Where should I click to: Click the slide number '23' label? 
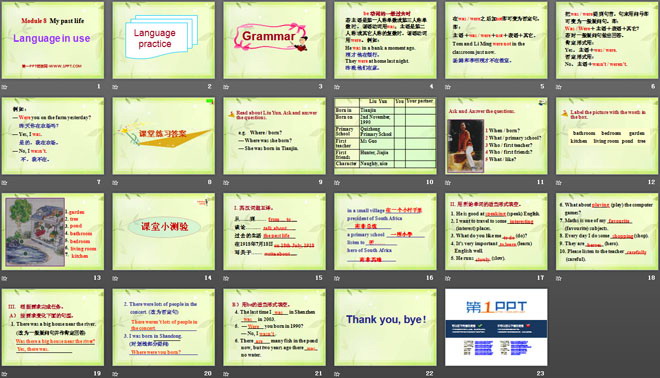click(540, 373)
